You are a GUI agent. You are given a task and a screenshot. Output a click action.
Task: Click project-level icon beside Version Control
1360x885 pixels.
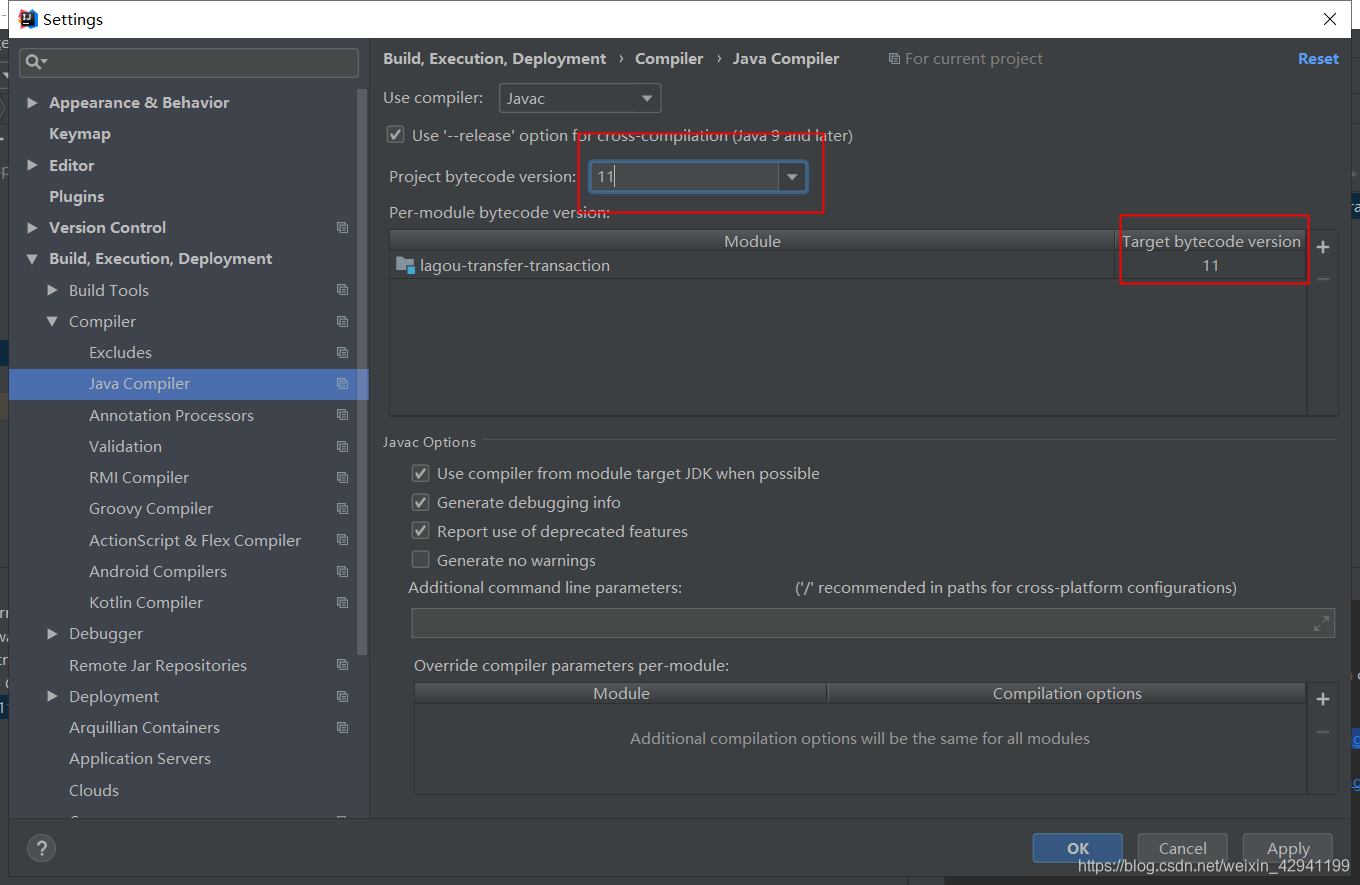(343, 228)
